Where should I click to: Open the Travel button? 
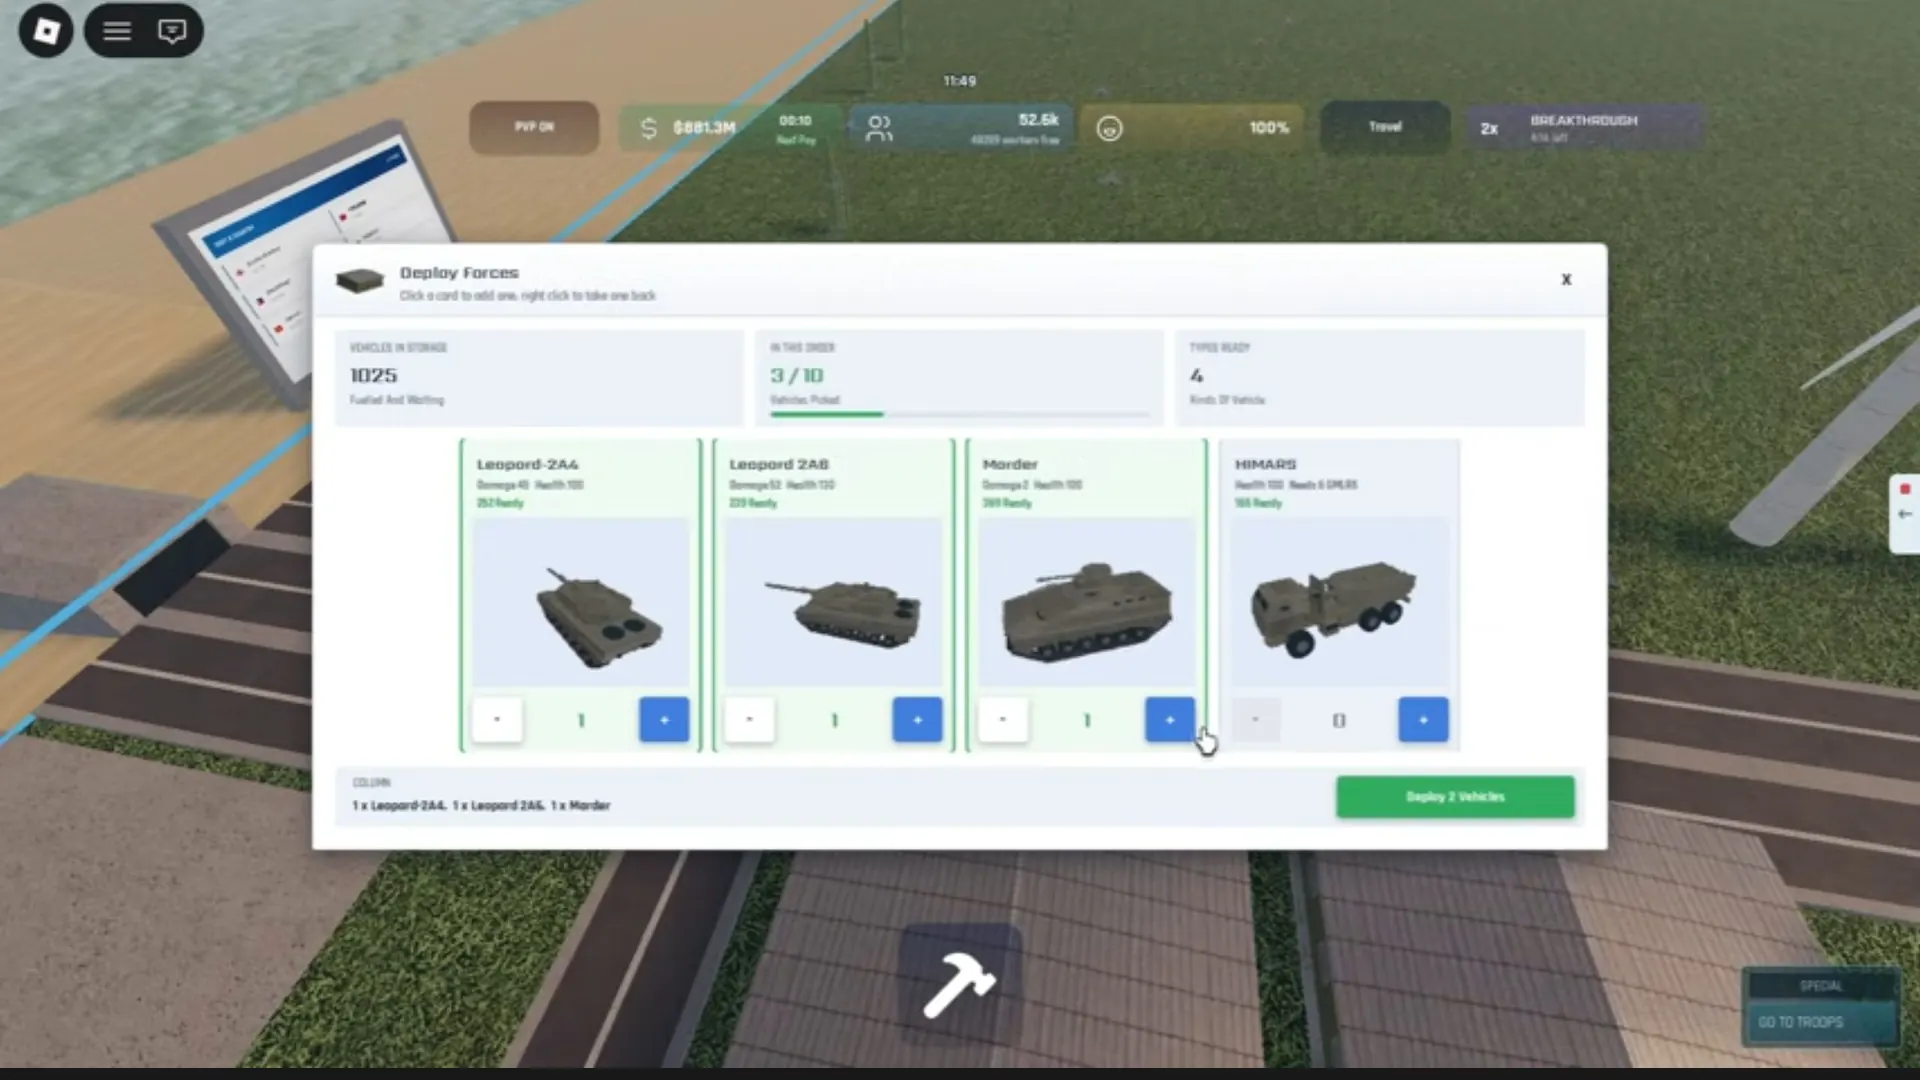click(1385, 127)
